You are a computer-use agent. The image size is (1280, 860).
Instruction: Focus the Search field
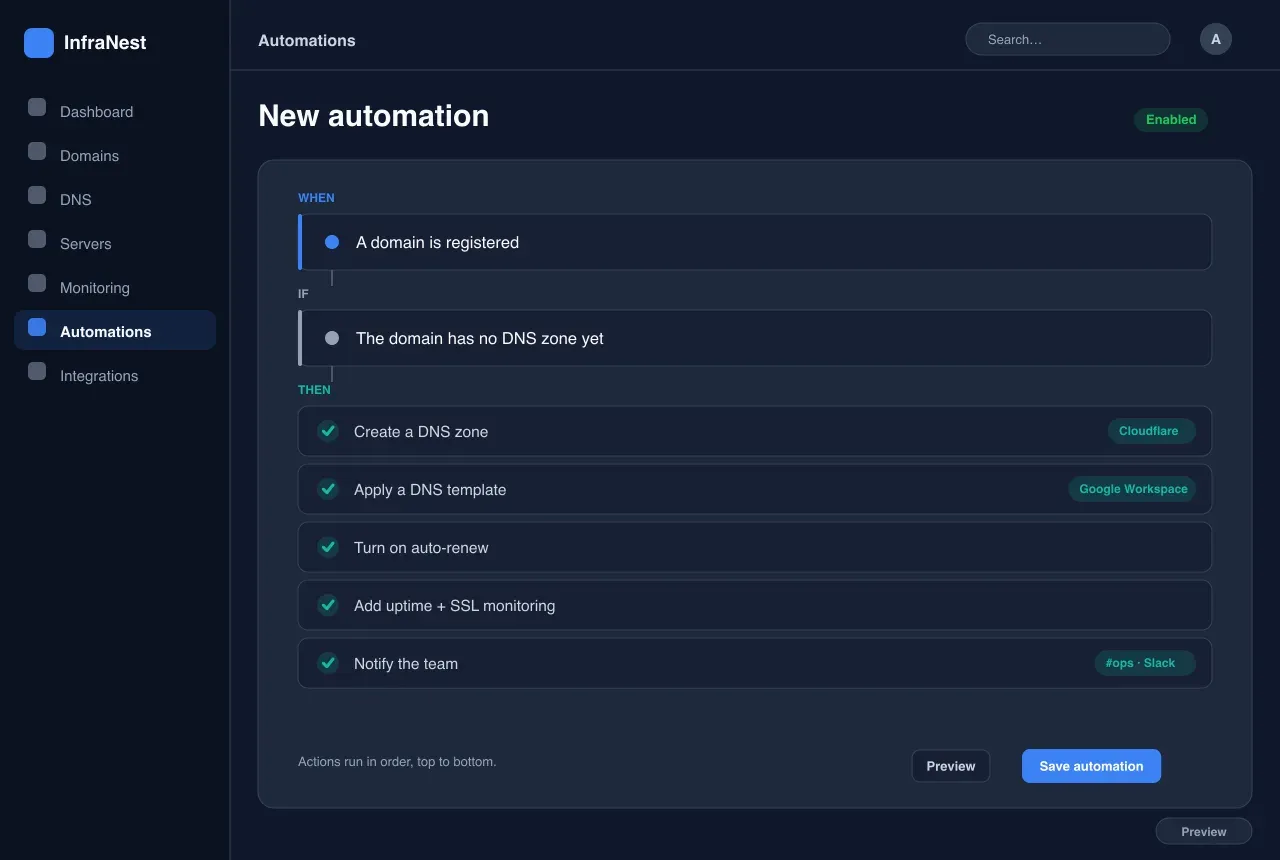[x=1067, y=39]
